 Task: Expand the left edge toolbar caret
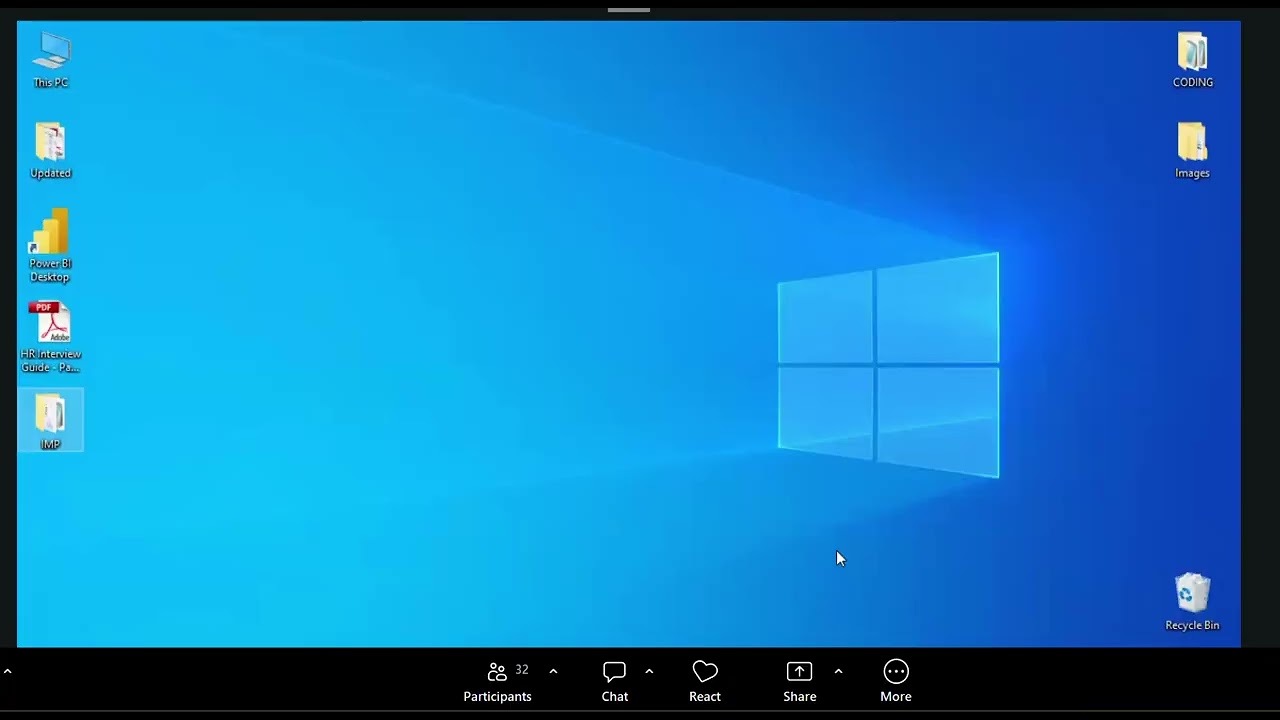click(x=7, y=672)
